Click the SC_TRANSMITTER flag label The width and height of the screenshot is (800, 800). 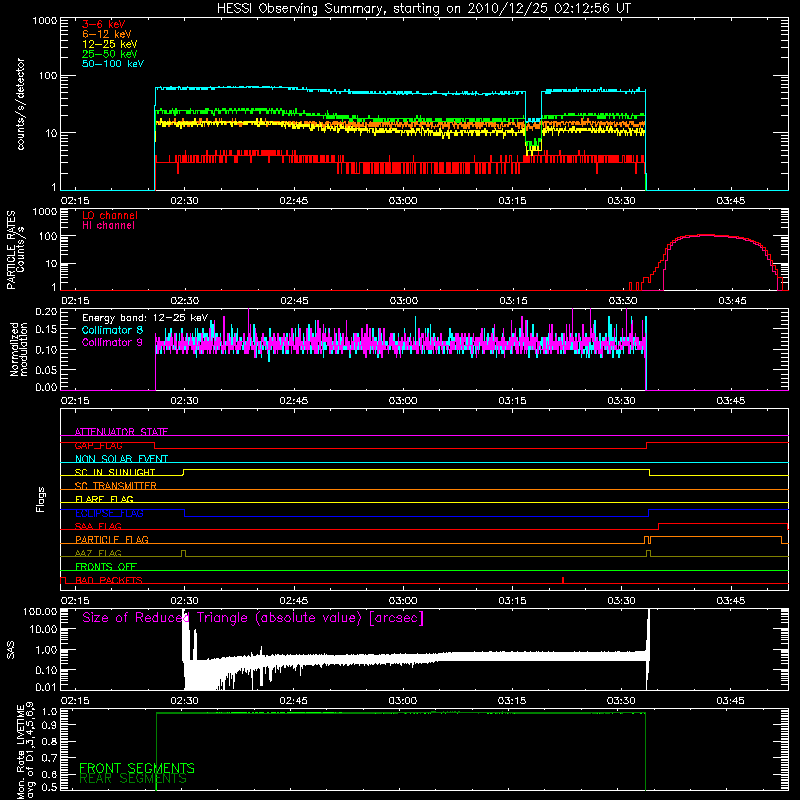tap(115, 486)
